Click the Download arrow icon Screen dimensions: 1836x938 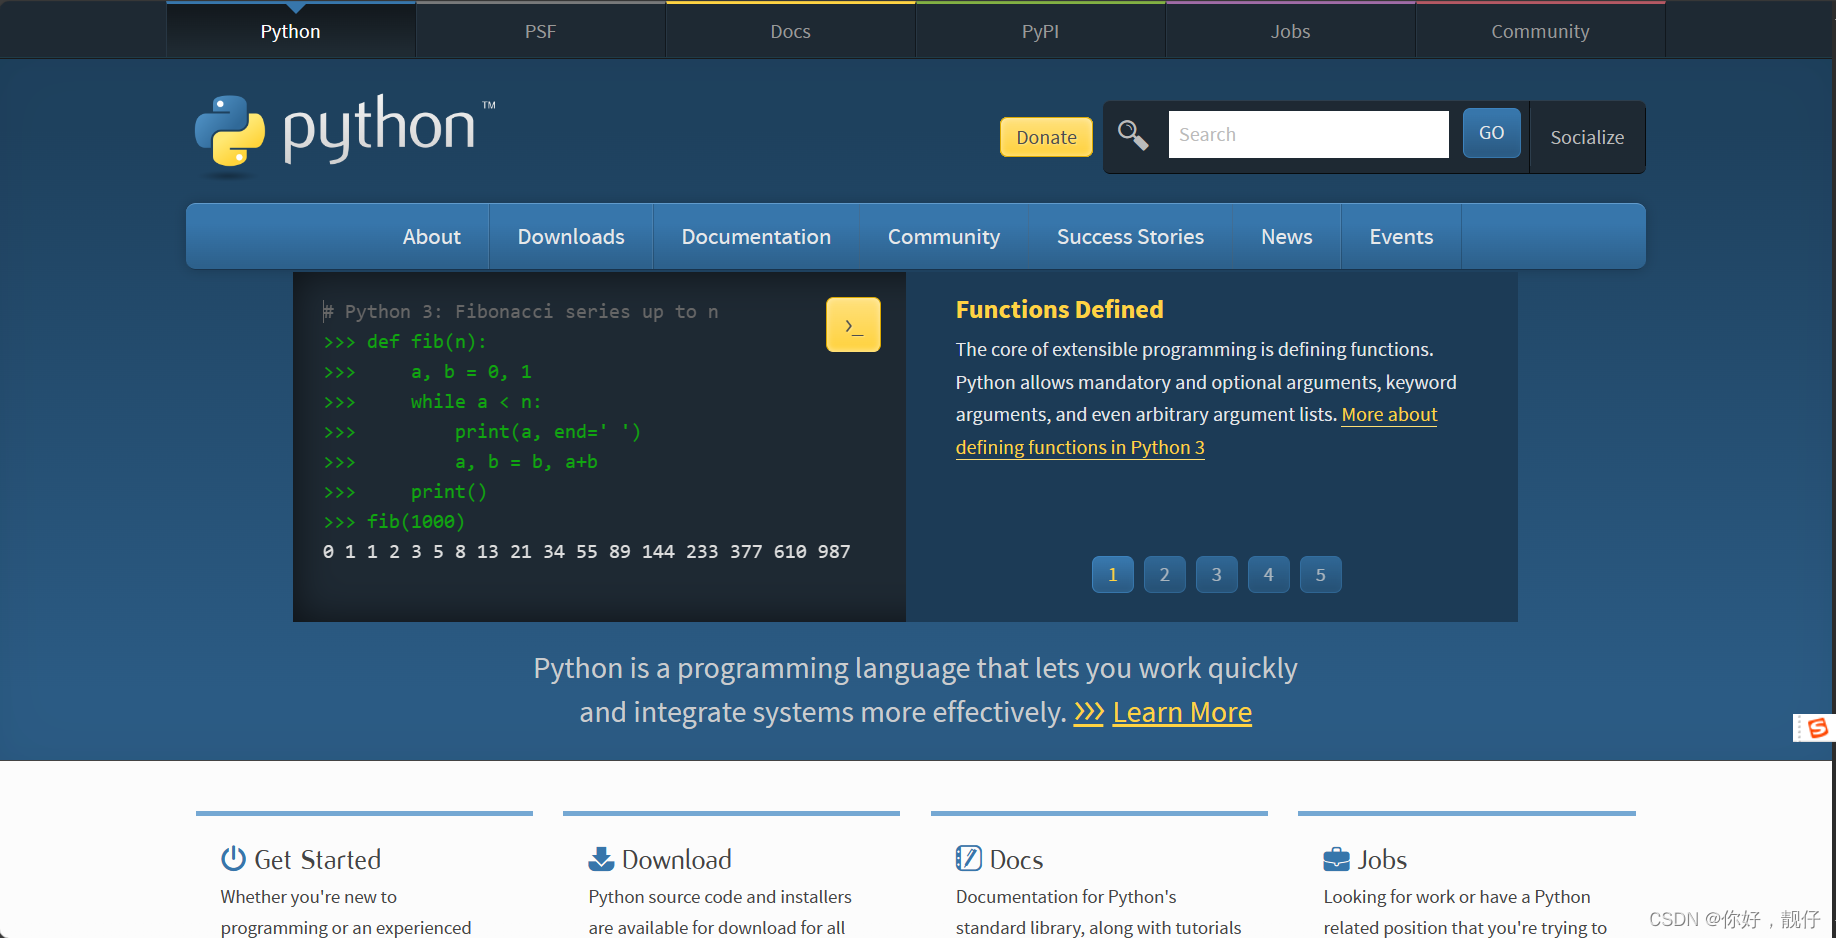tap(601, 859)
